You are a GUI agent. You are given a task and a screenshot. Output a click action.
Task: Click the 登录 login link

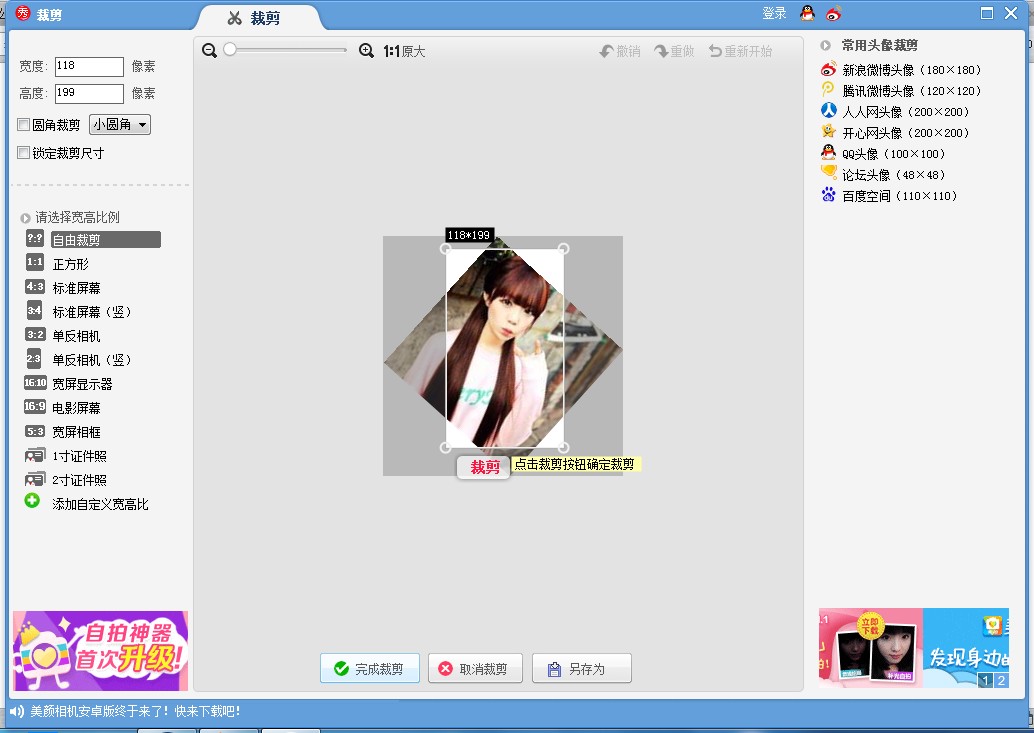[x=774, y=13]
